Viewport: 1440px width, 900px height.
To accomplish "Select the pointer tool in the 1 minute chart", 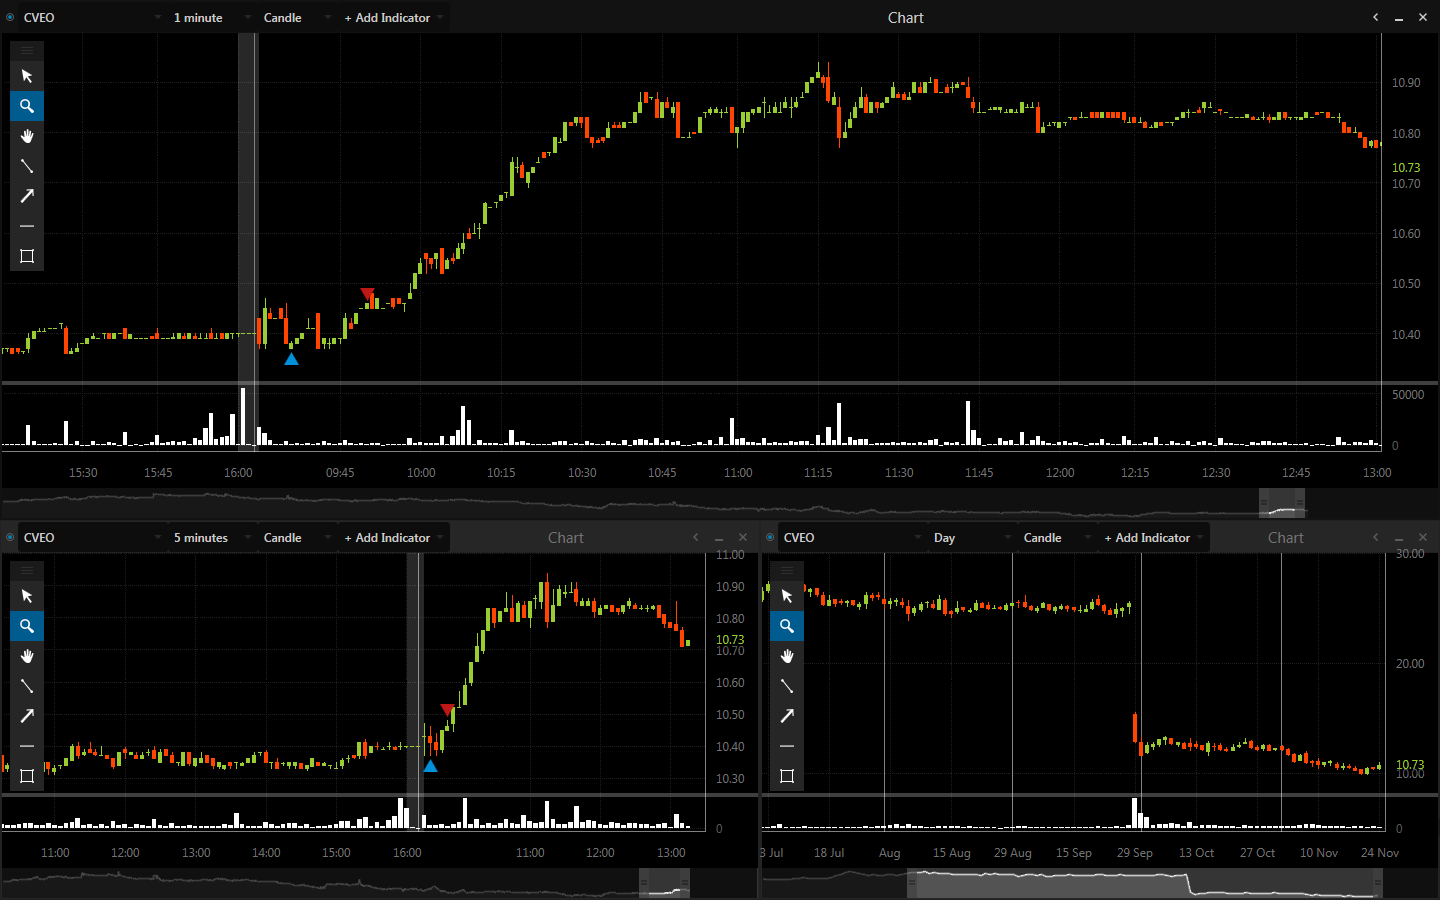I will [27, 76].
